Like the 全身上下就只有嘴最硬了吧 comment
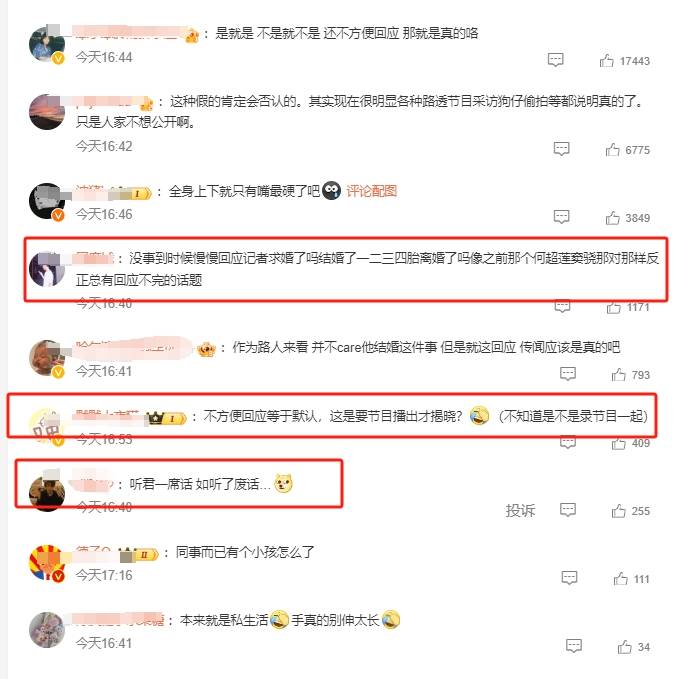 (x=612, y=217)
